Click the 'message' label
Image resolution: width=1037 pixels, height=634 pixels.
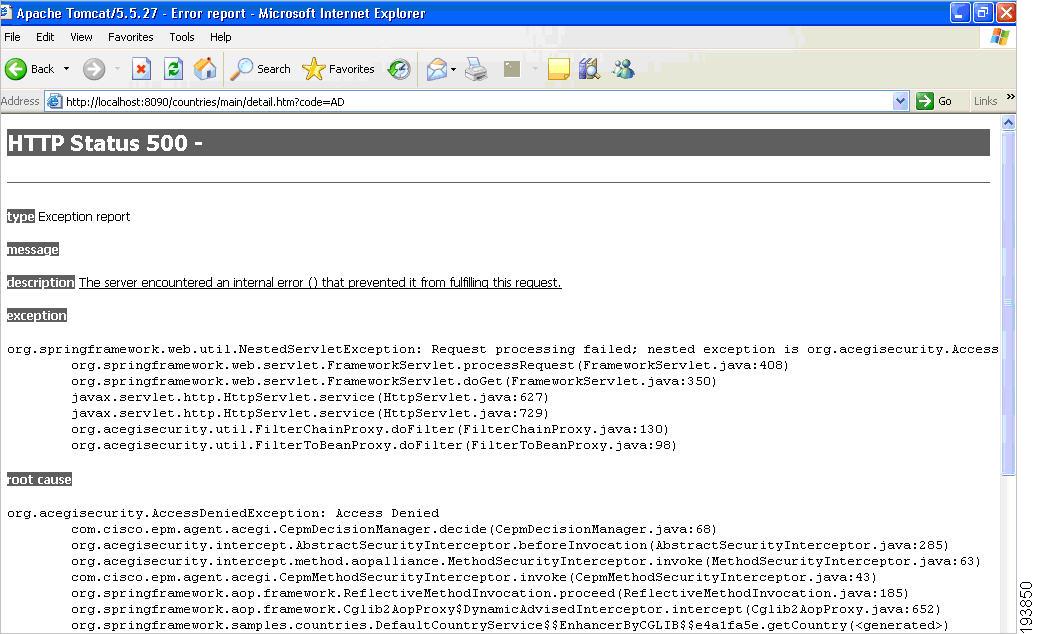click(32, 249)
